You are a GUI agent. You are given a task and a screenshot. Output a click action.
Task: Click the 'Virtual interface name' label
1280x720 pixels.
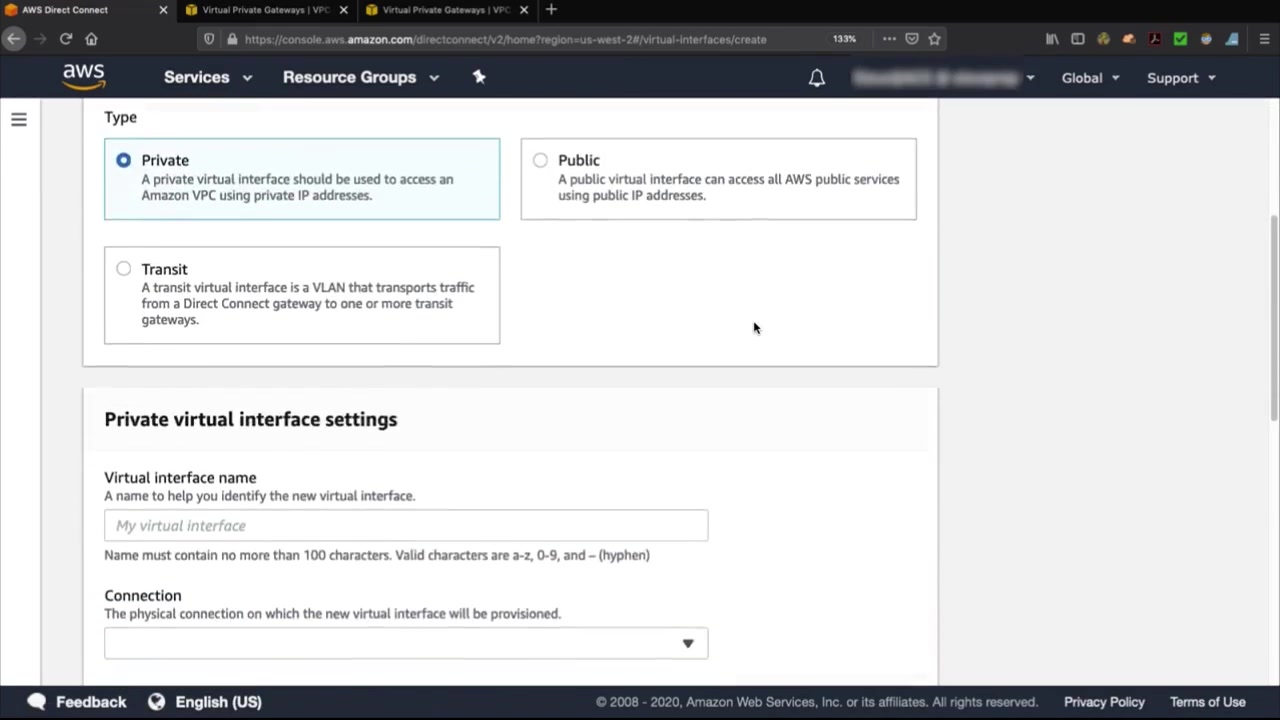point(180,478)
